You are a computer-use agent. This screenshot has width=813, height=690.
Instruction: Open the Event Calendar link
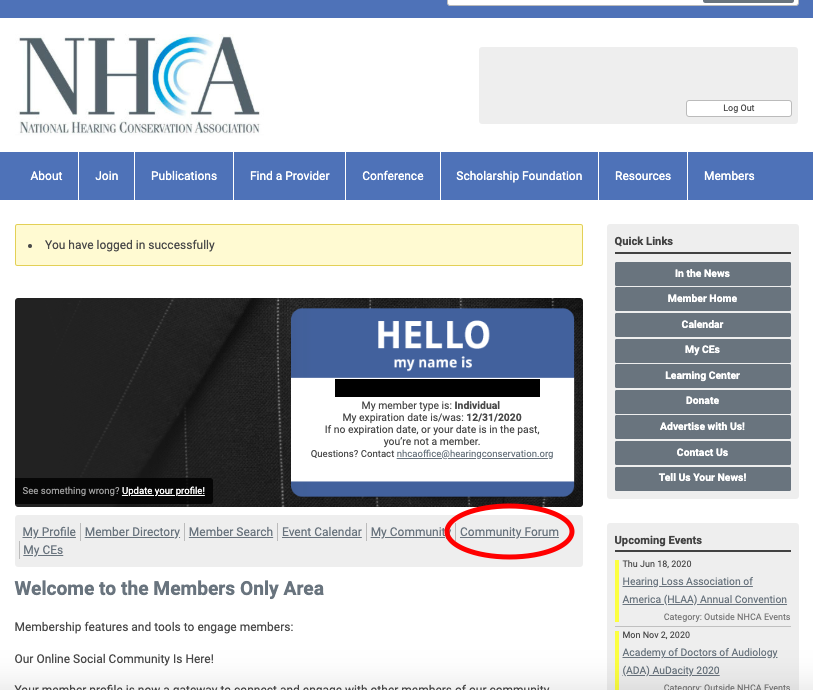(321, 532)
